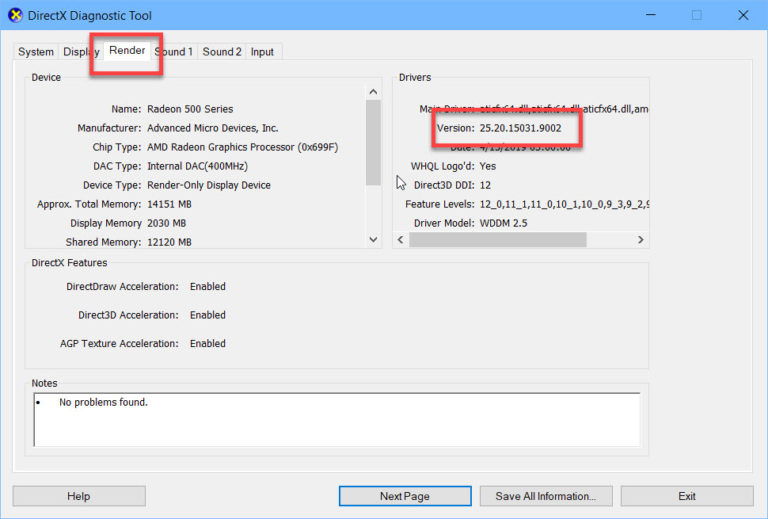Click the No problems found note
Image resolution: width=768 pixels, height=519 pixels.
pyautogui.click(x=103, y=402)
